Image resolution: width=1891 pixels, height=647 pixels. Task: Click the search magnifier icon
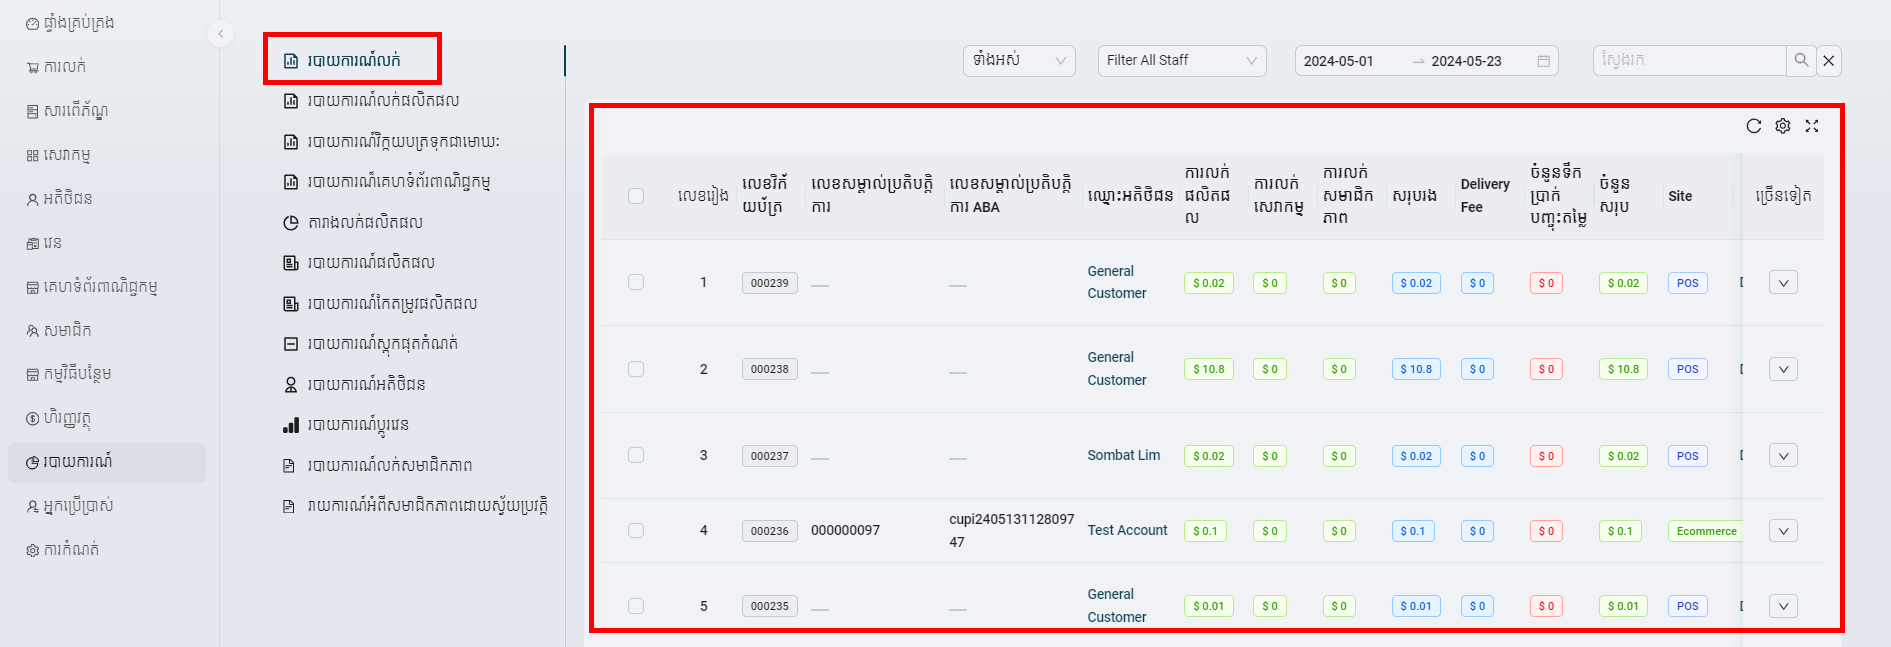(x=1800, y=60)
